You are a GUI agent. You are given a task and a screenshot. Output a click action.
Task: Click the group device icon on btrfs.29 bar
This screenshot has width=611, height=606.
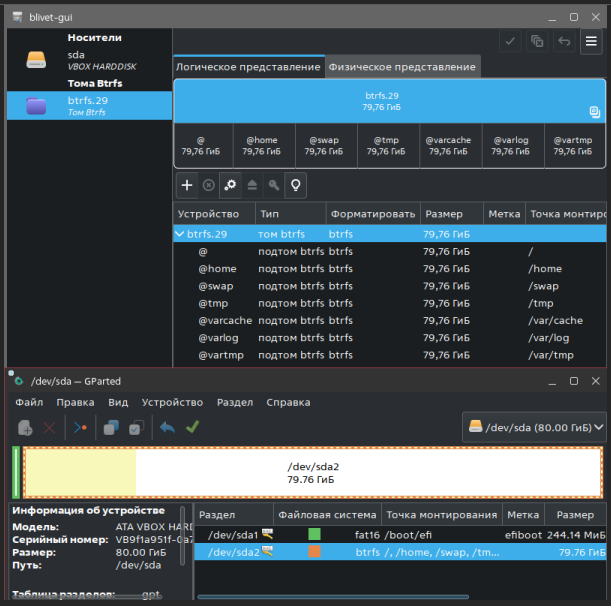tap(594, 112)
